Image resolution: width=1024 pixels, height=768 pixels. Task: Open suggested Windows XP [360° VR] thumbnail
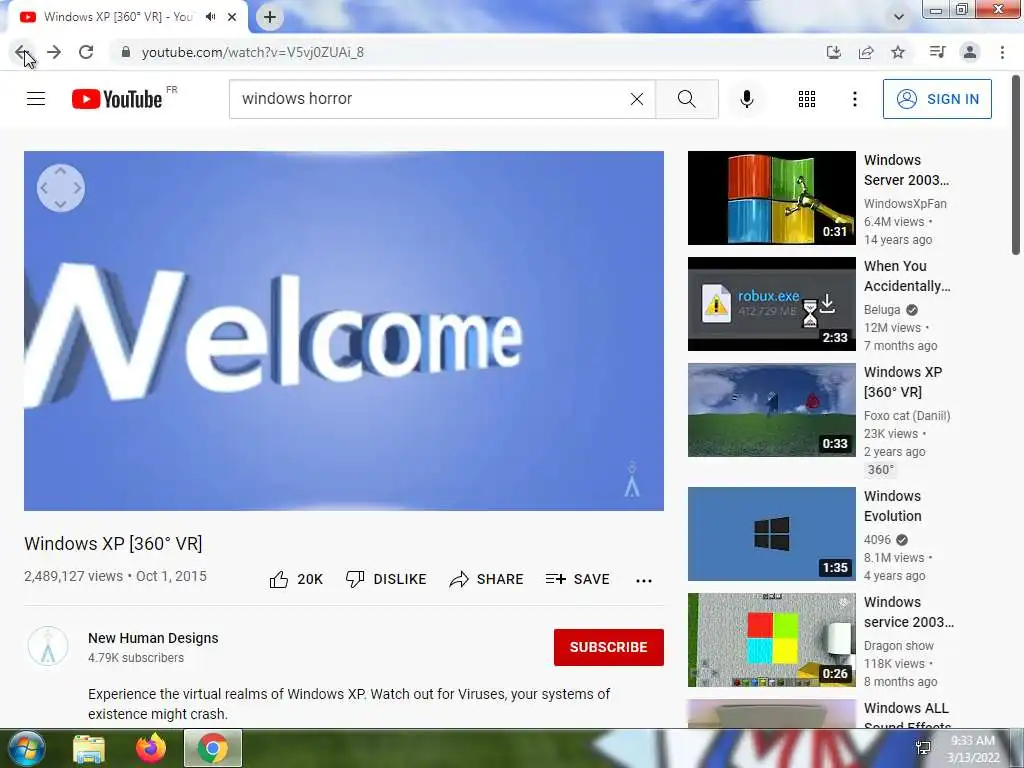[772, 410]
